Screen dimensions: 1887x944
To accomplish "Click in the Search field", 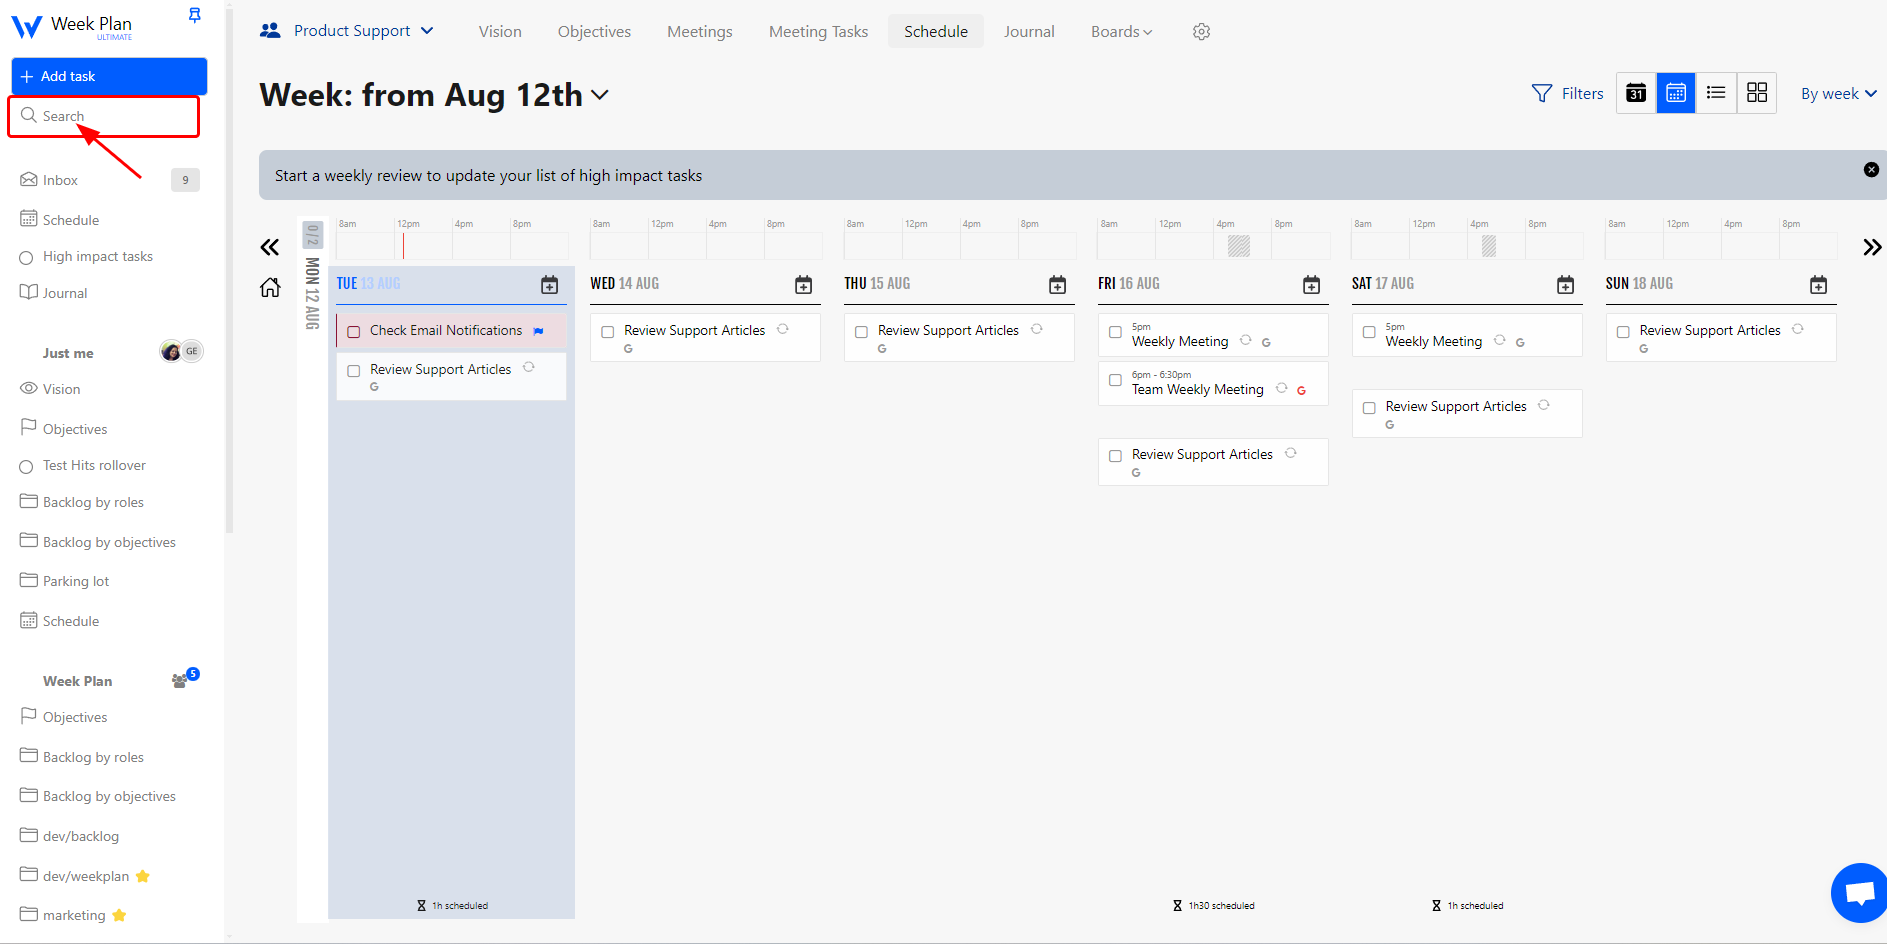I will [104, 116].
